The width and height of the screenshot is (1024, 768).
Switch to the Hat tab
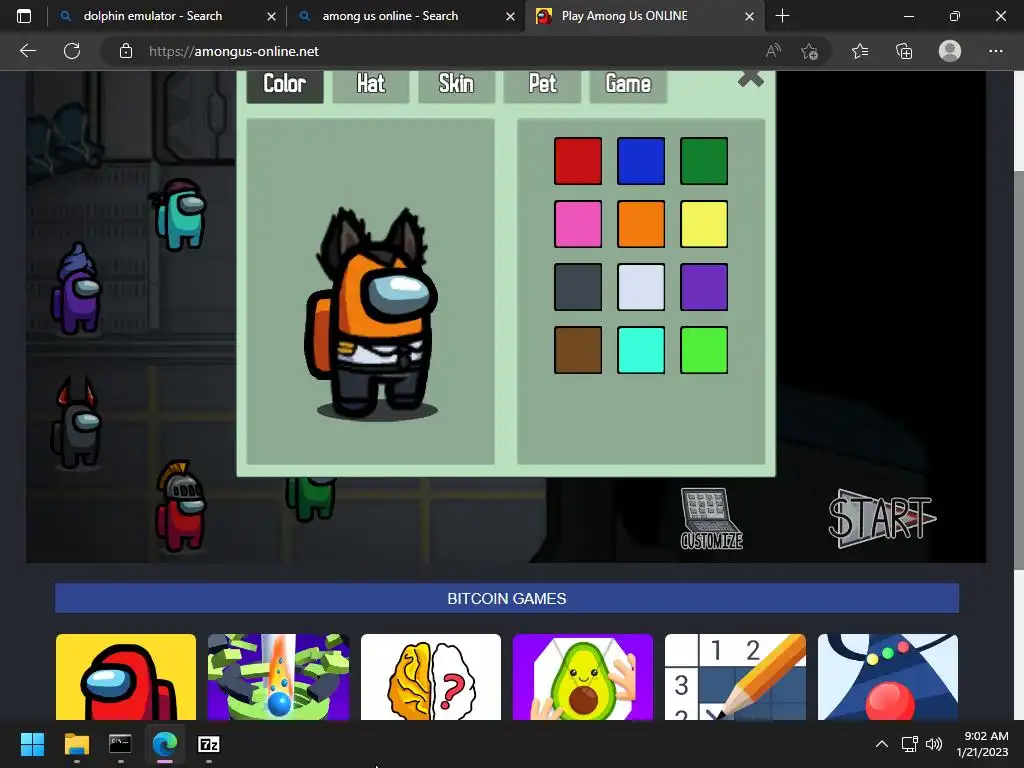[370, 86]
